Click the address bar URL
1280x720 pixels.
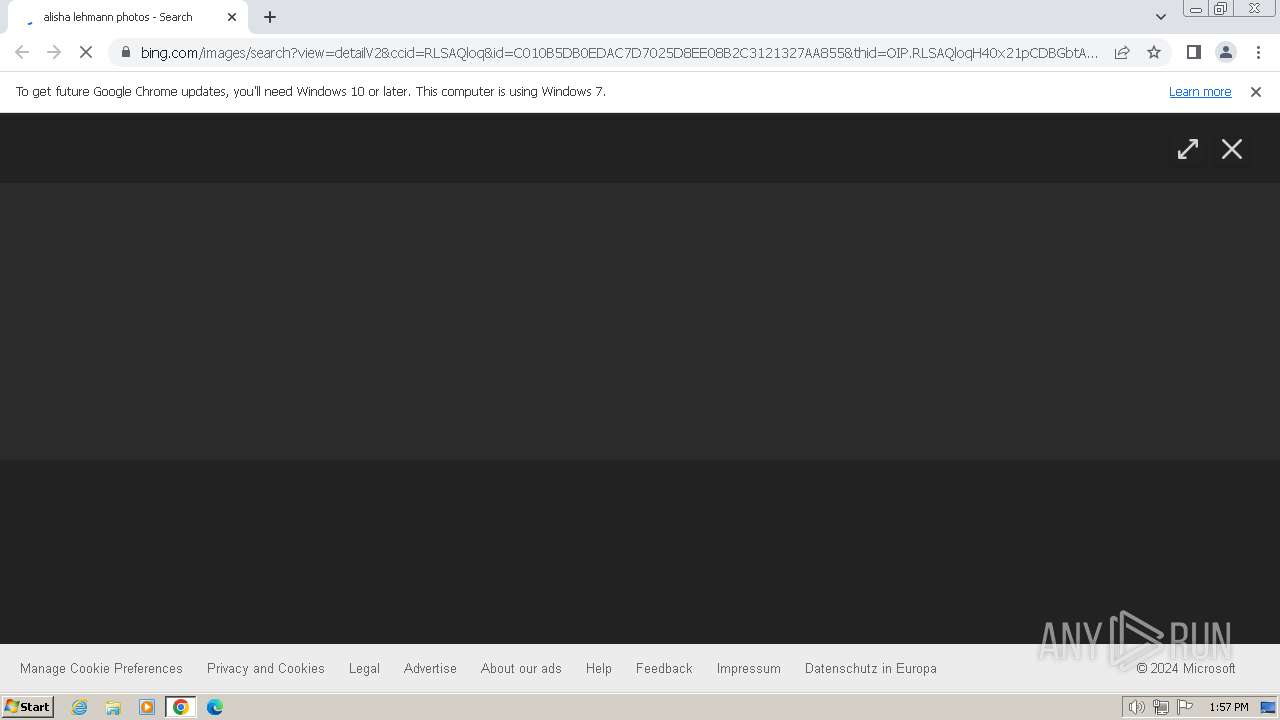click(619, 53)
